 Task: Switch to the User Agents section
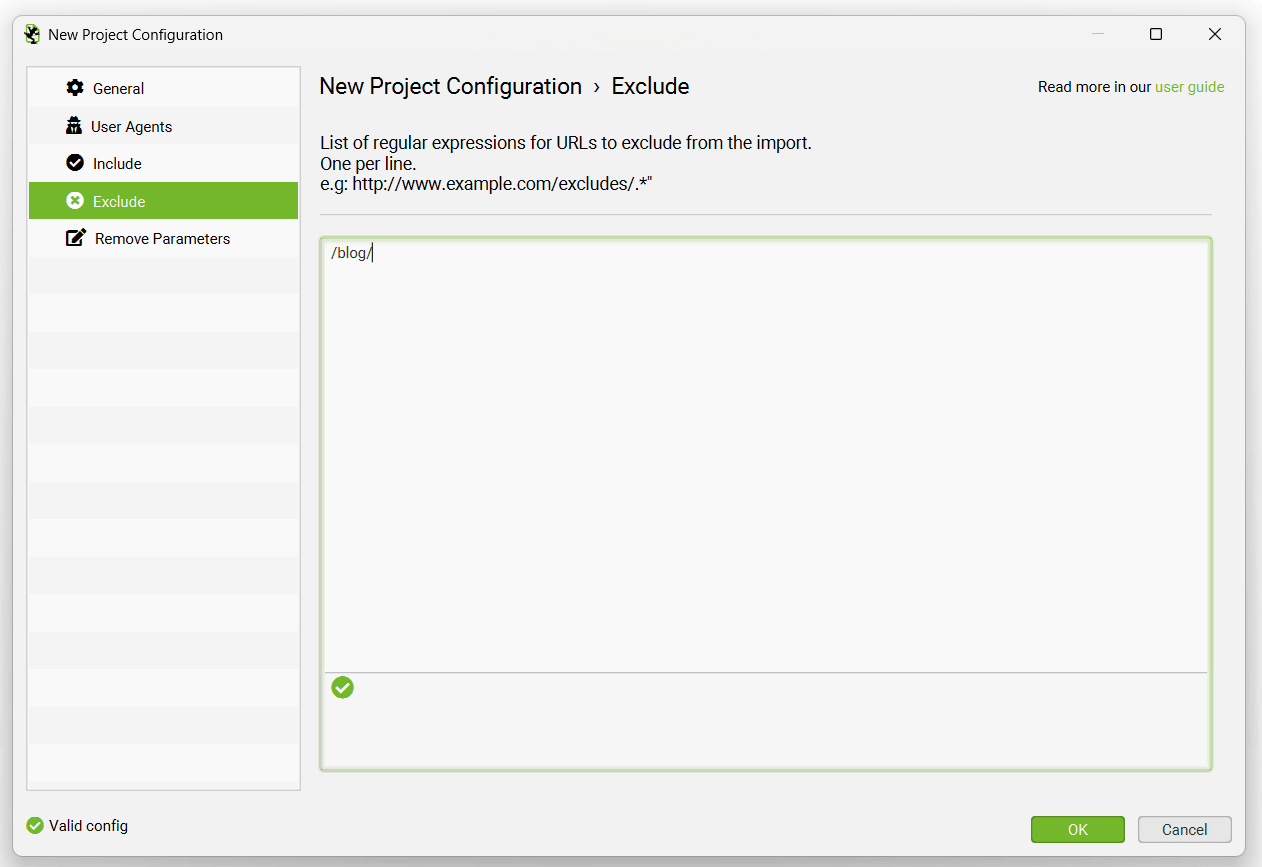(163, 126)
